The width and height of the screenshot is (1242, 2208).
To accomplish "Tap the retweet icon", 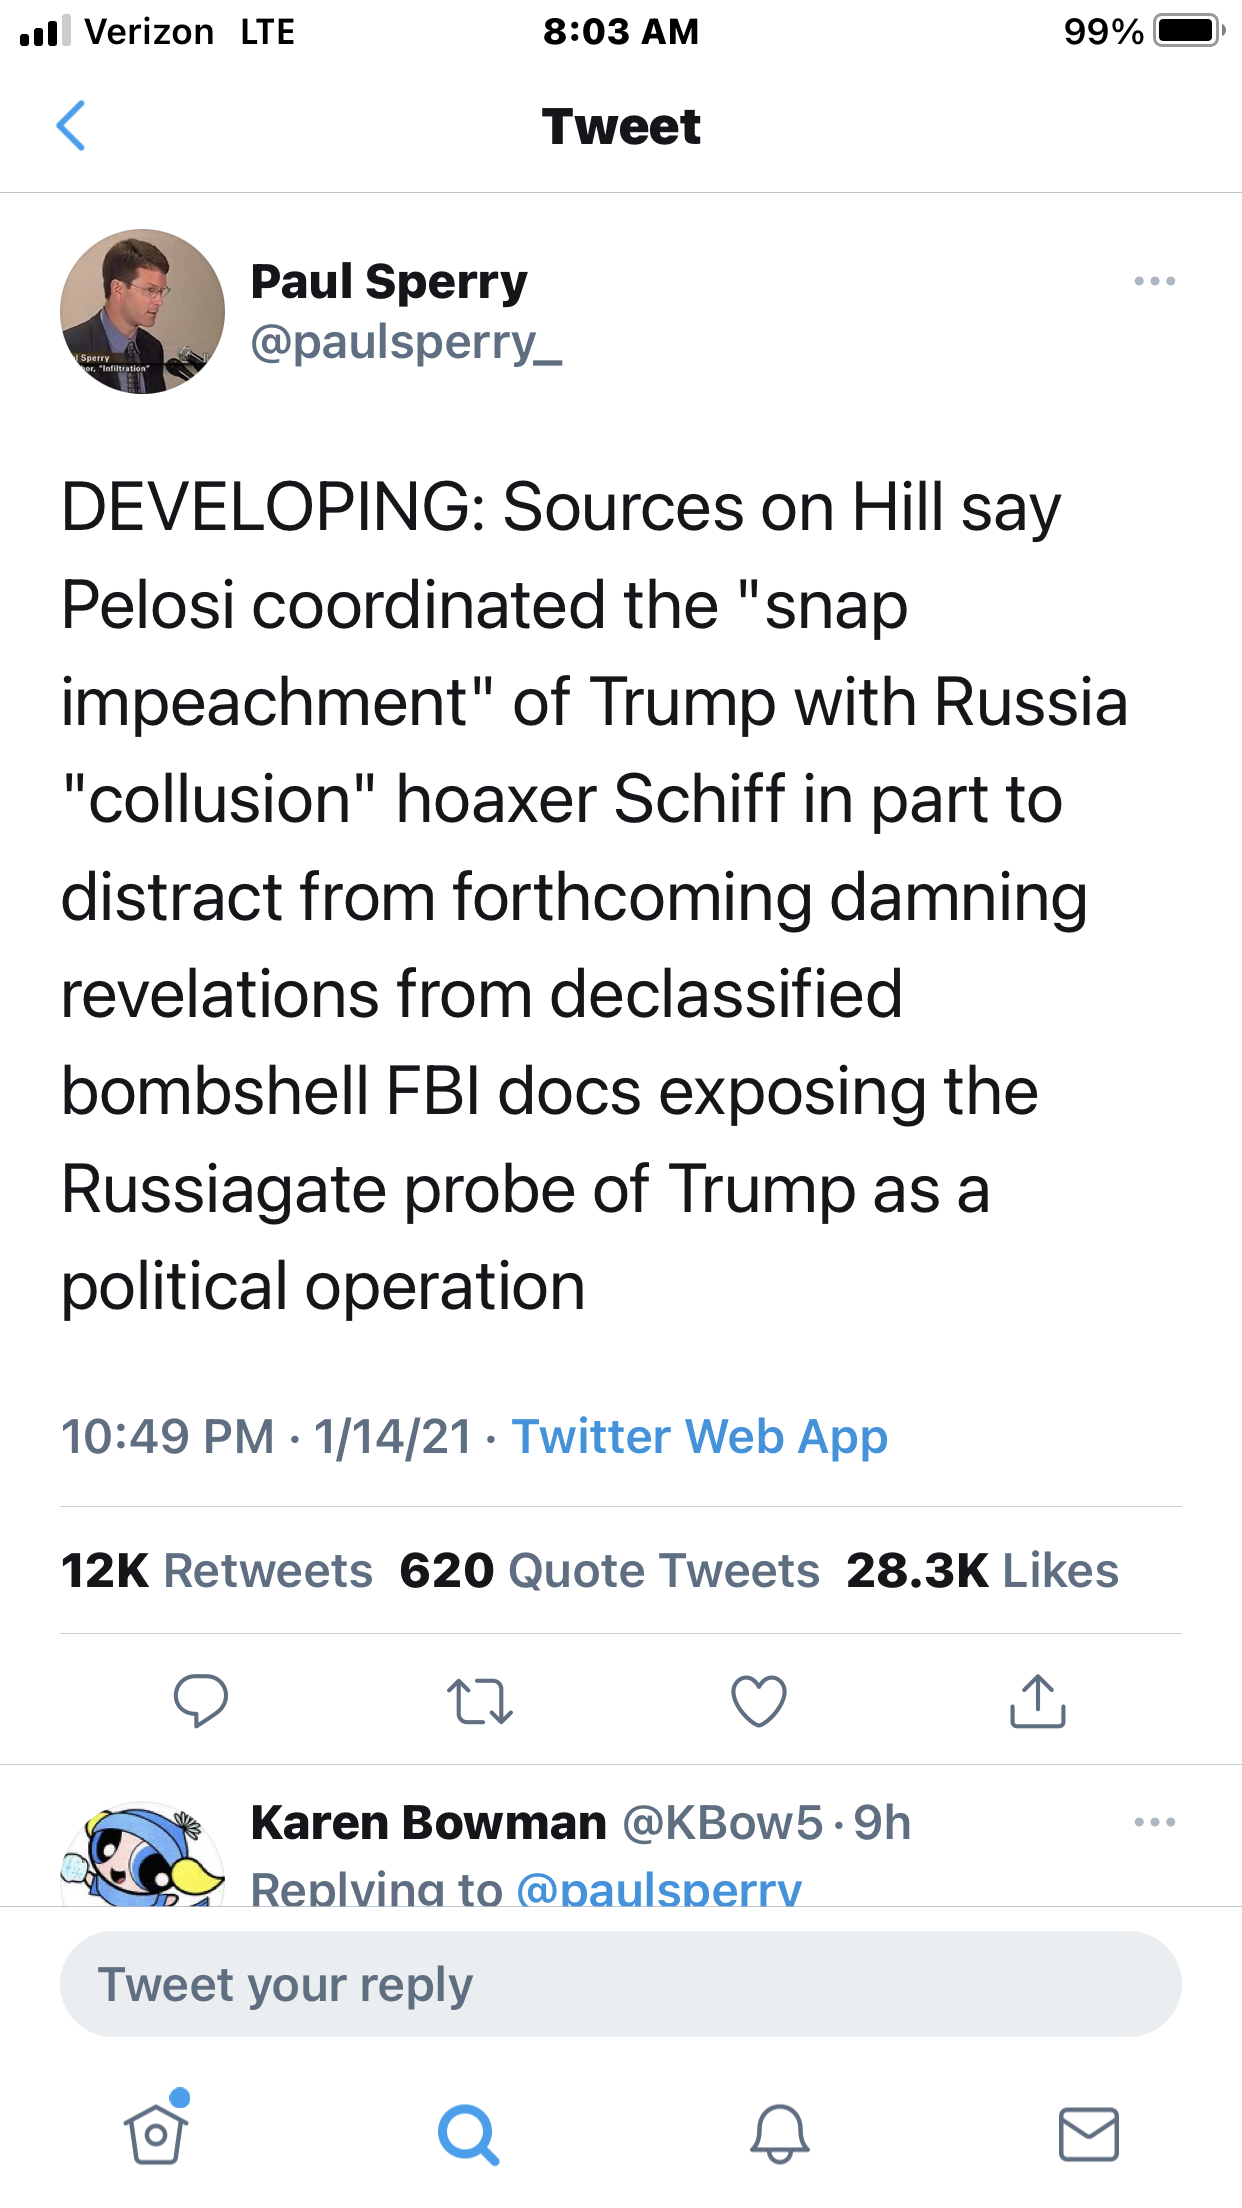I will (480, 1701).
